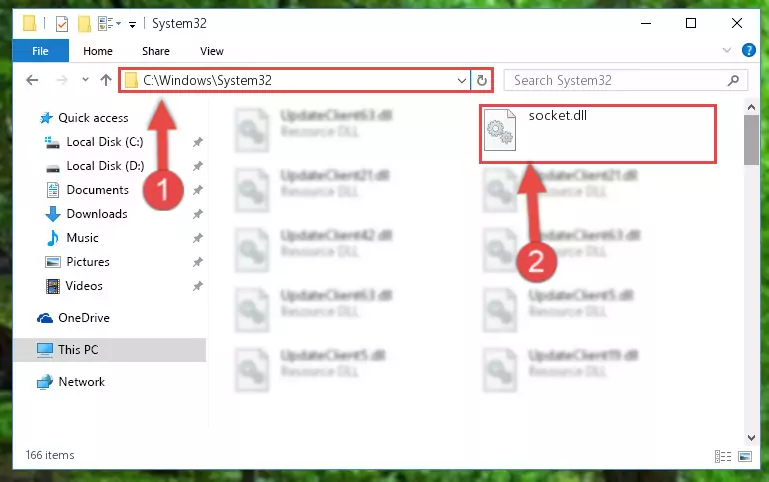The height and width of the screenshot is (482, 769).
Task: Switch to large icons view button
Action: coord(744,457)
